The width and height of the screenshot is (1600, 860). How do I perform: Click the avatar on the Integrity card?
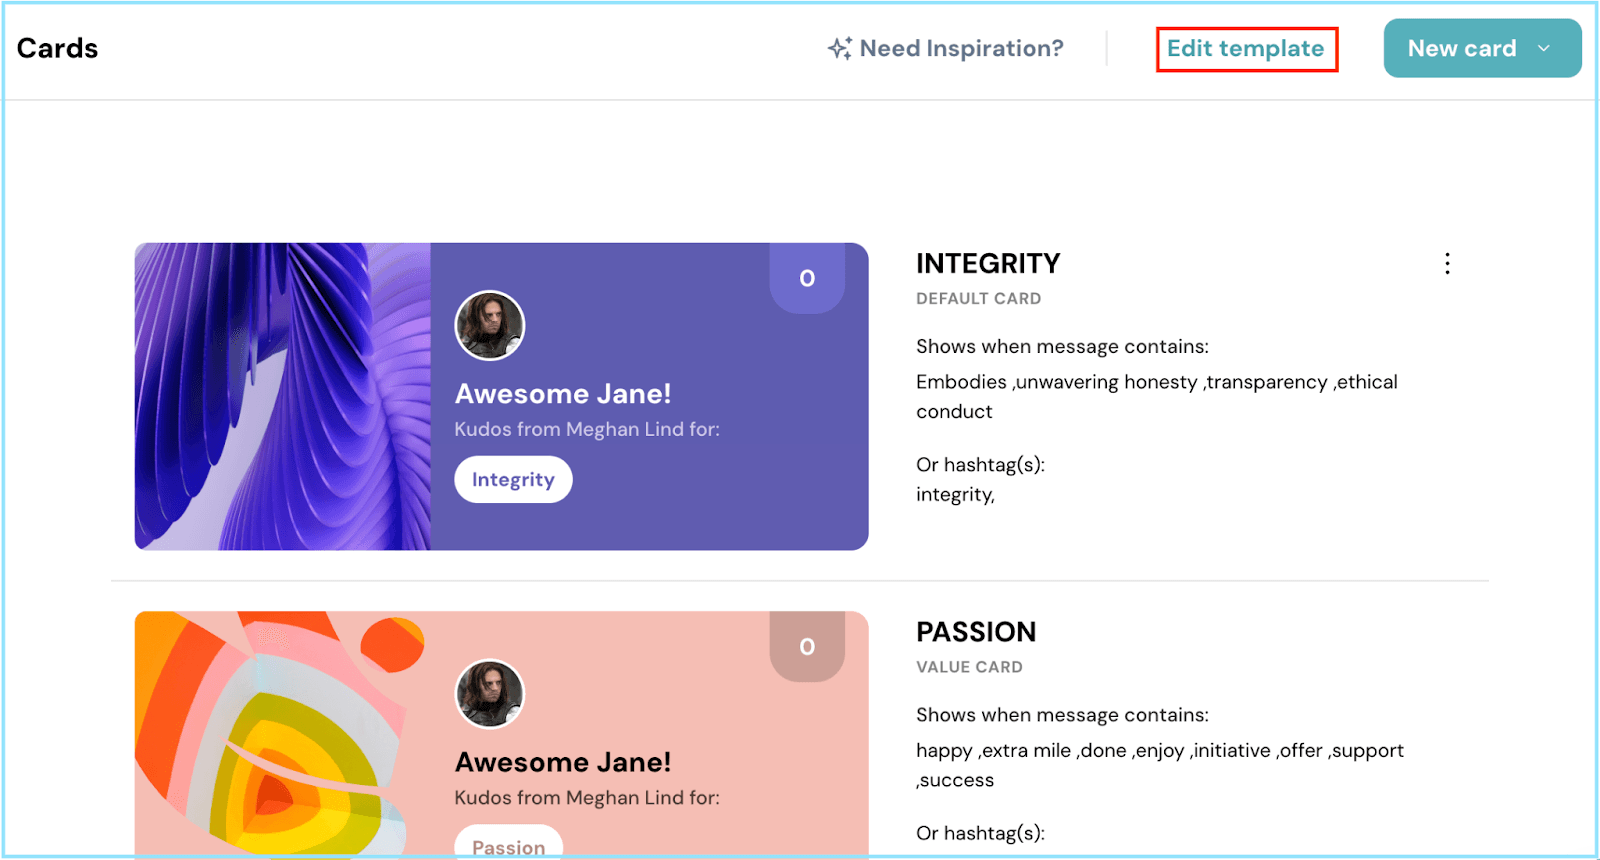(490, 325)
